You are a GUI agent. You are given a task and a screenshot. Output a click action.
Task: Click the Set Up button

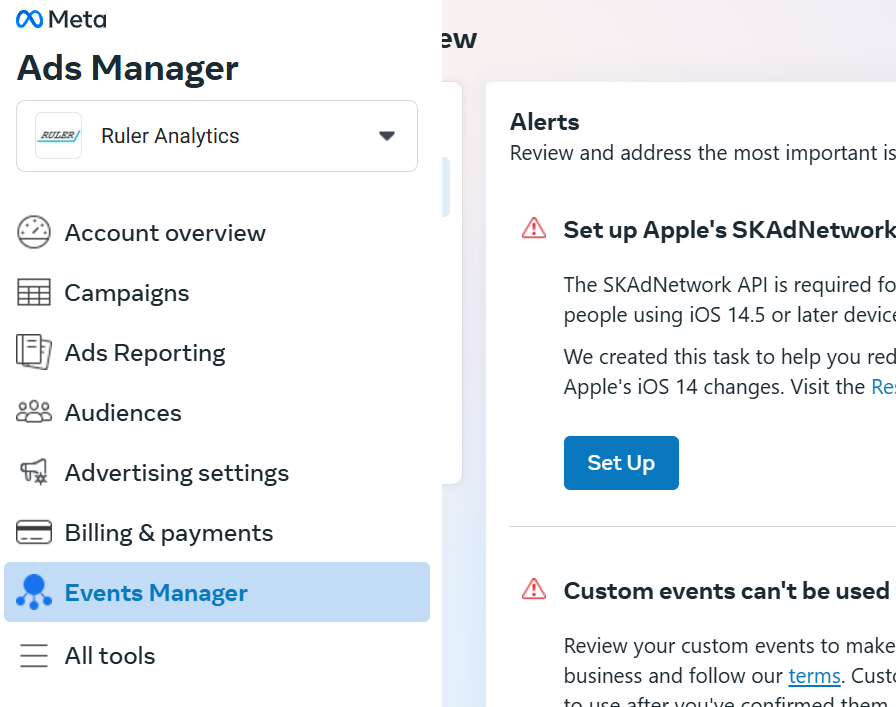click(621, 463)
